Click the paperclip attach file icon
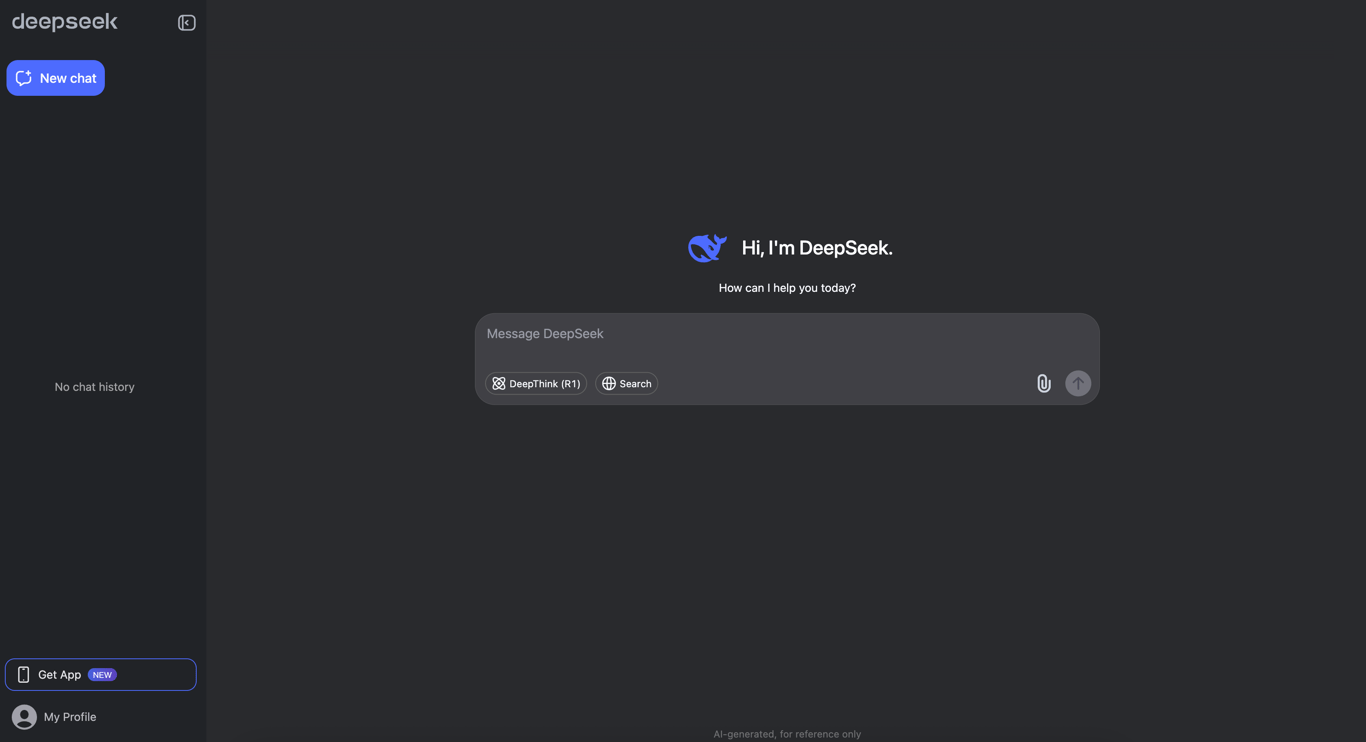The height and width of the screenshot is (742, 1366). pos(1043,384)
